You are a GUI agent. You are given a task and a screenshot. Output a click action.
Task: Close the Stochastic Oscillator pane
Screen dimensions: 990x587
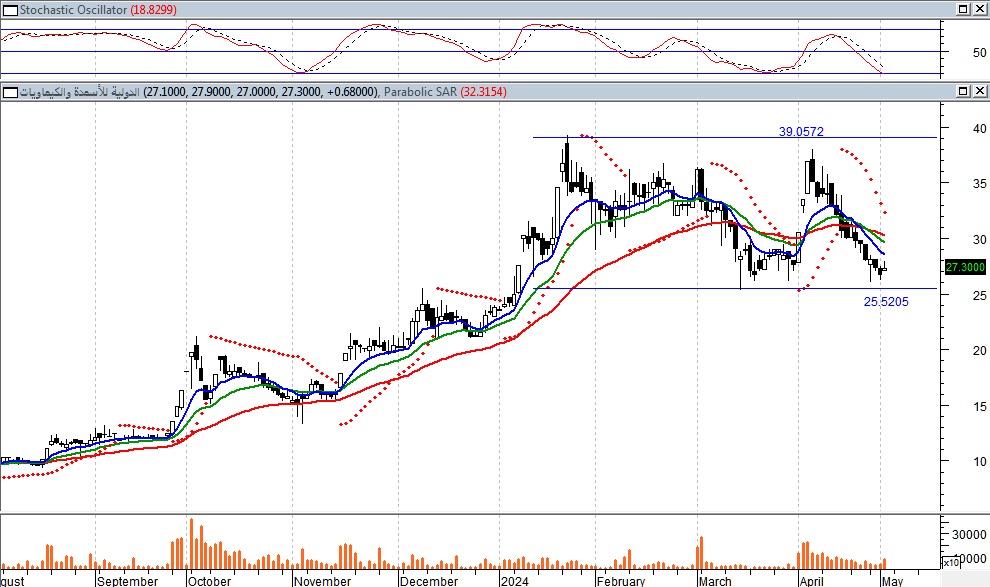(x=978, y=8)
